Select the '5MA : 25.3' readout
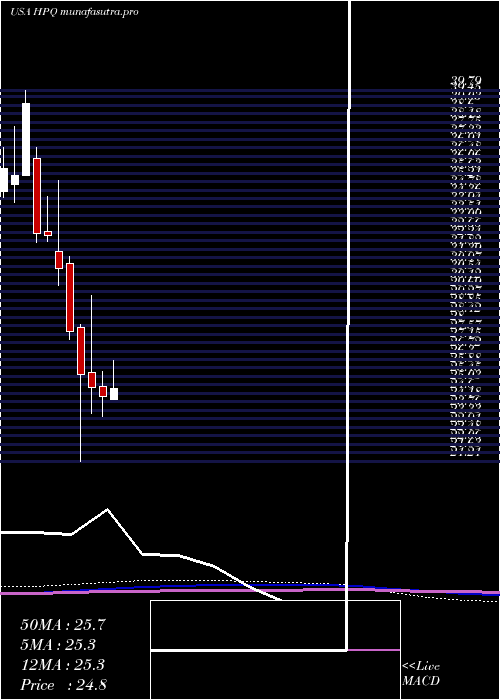The image size is (500, 700). (59, 645)
